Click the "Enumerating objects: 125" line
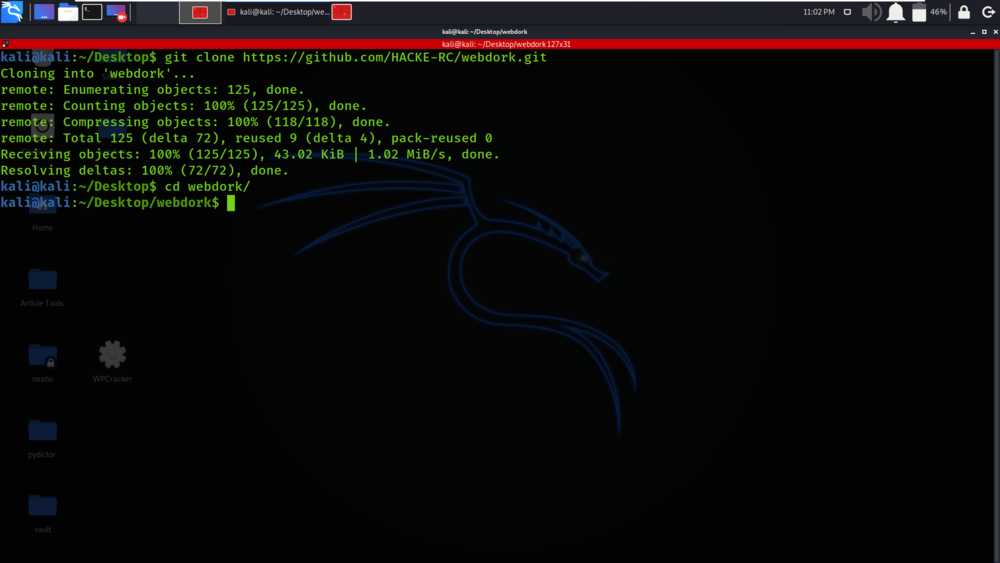Viewport: 1000px width, 563px height. pos(152,90)
